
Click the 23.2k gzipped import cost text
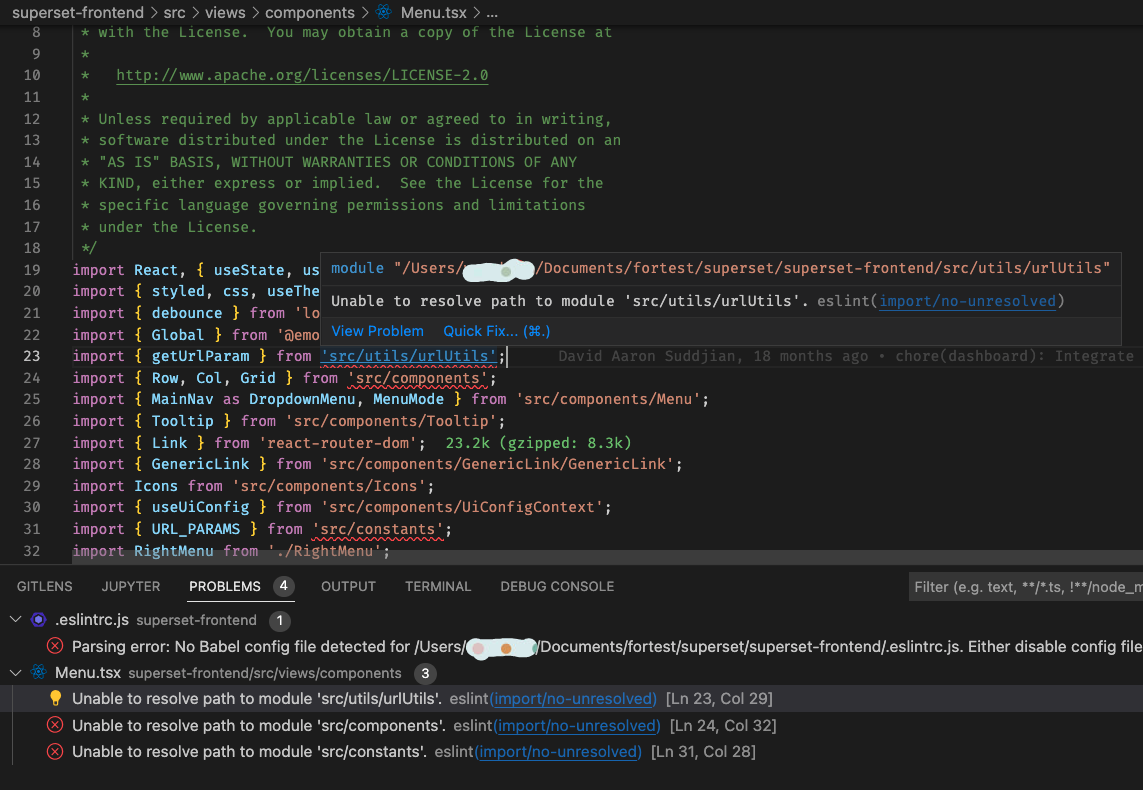(x=538, y=442)
